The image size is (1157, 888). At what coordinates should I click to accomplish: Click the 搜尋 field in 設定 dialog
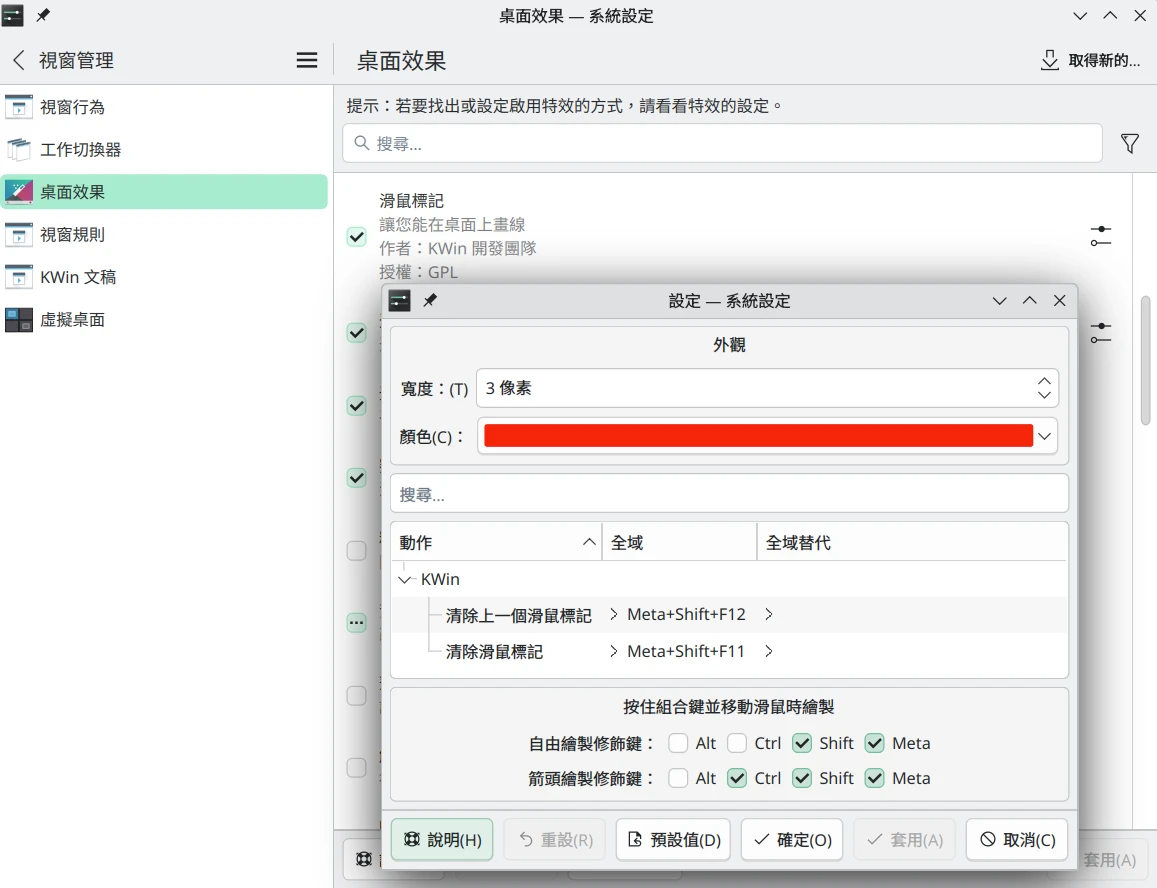[x=728, y=494]
